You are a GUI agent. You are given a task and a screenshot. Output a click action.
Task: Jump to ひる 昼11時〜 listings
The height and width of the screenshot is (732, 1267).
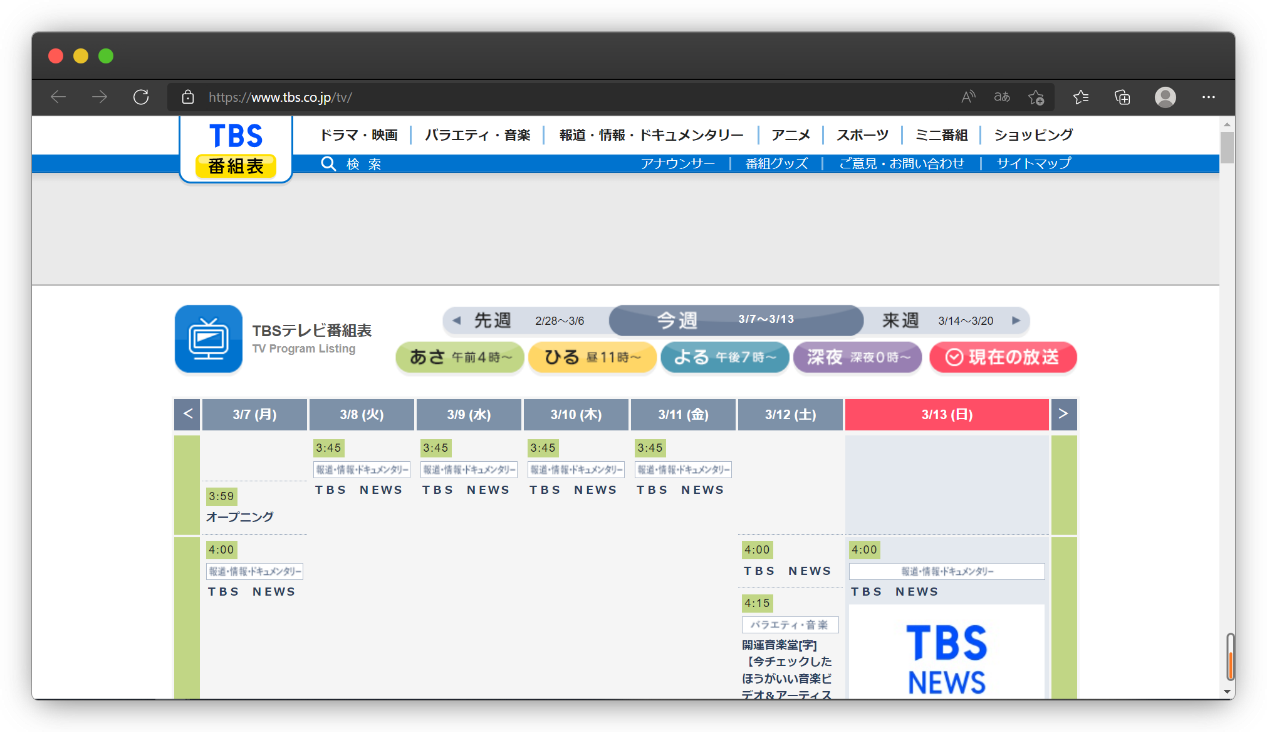pos(592,357)
